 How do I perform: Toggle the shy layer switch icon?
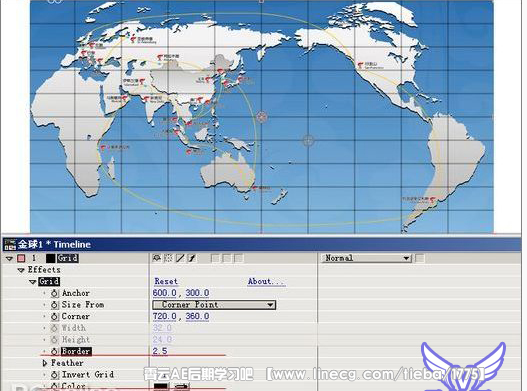[x=157, y=258]
